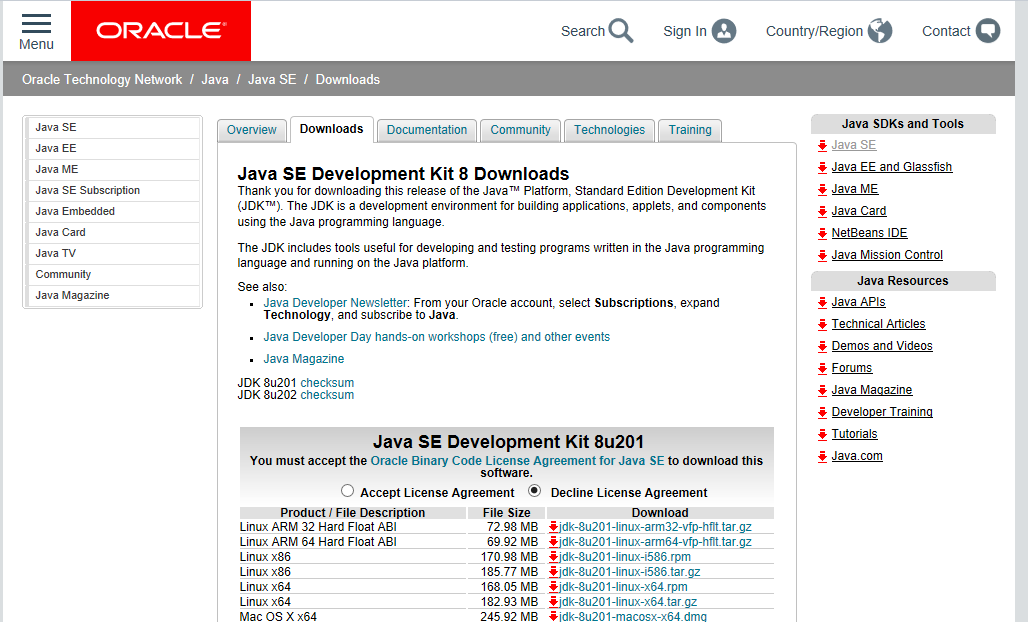Click download arrow icon for jdk-8u201-linux-x64.rpm

tap(553, 587)
